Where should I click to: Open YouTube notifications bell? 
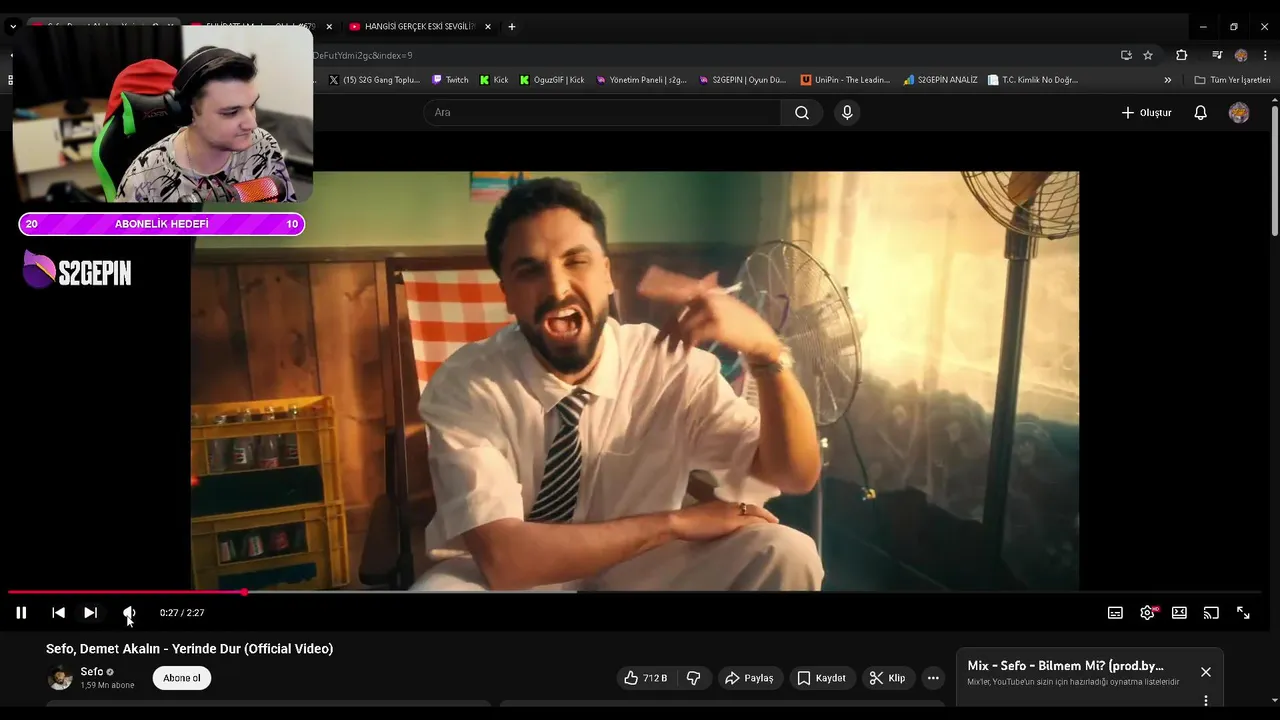coord(1201,113)
